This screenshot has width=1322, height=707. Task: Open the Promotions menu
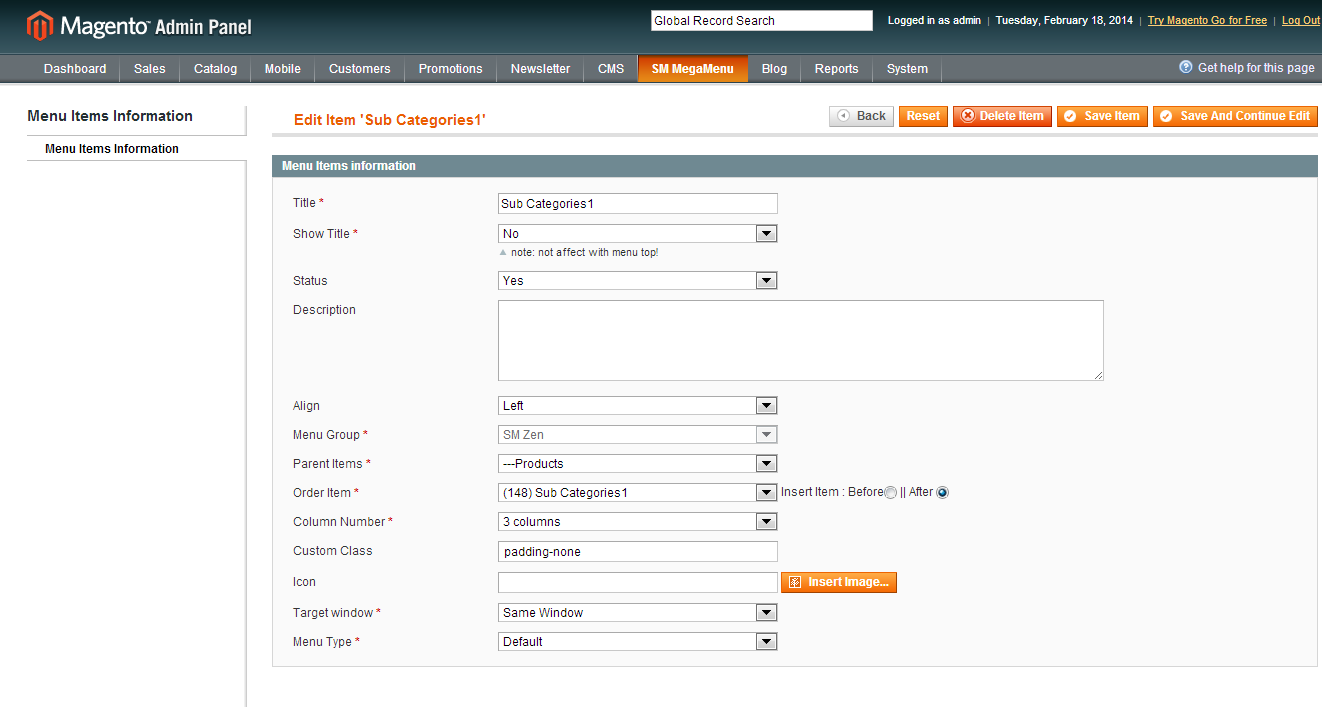pos(451,69)
